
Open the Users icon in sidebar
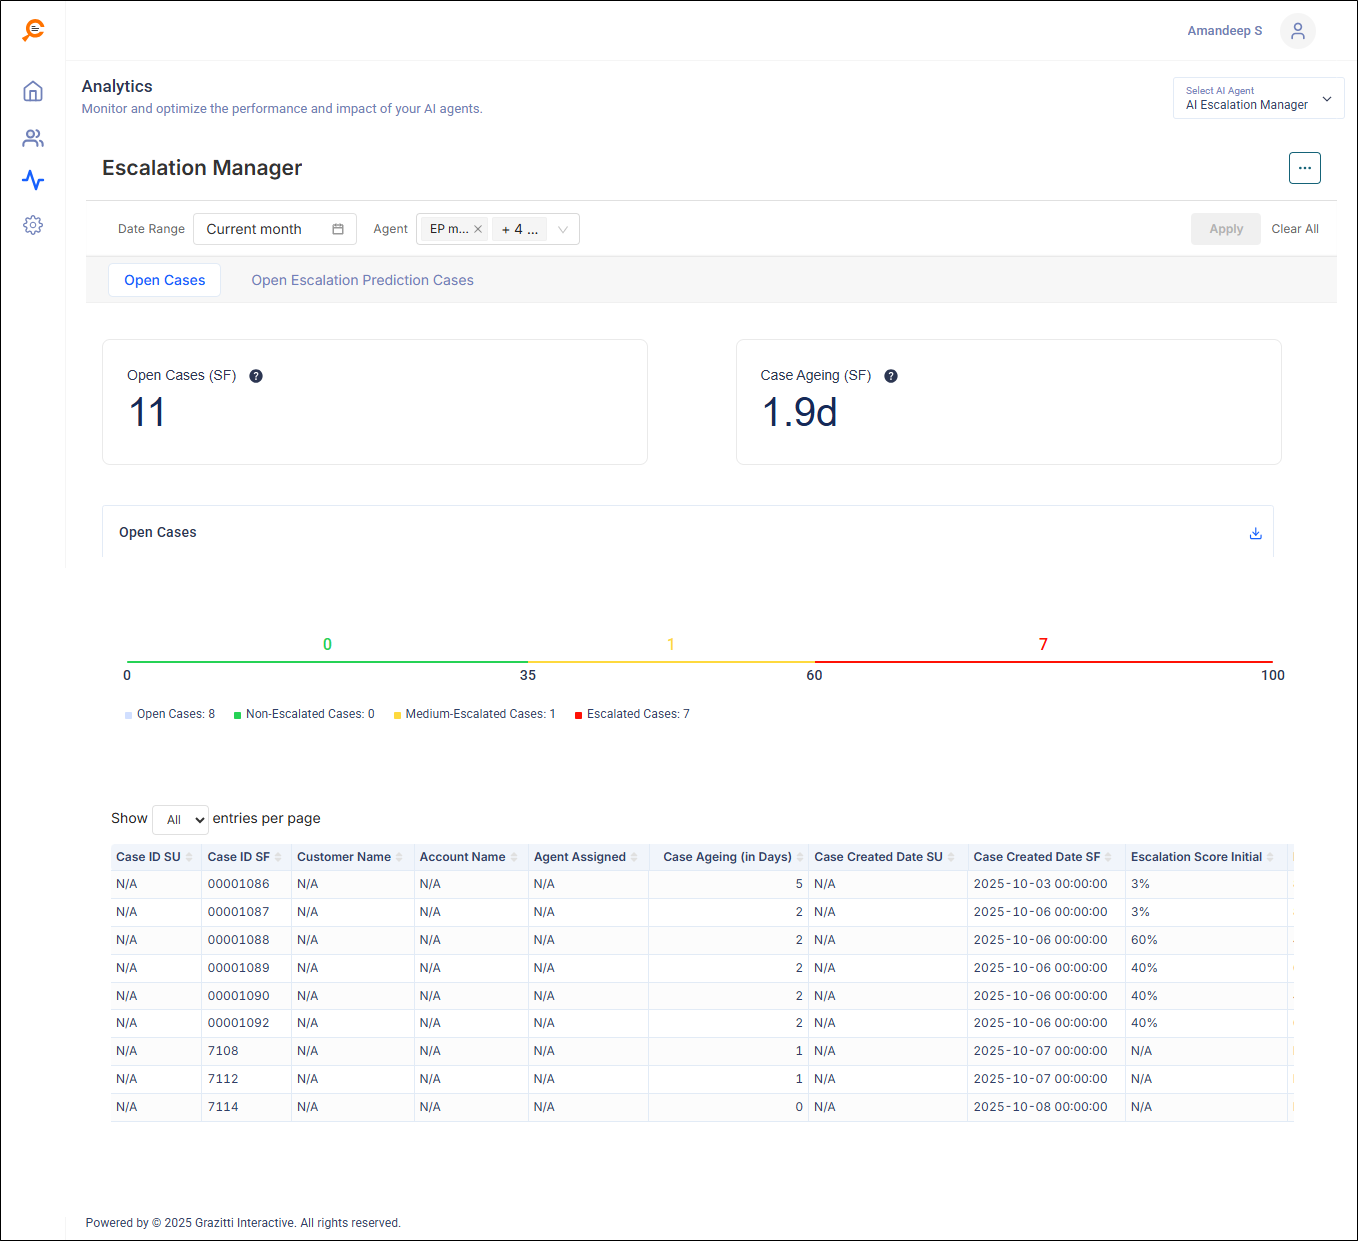point(33,138)
